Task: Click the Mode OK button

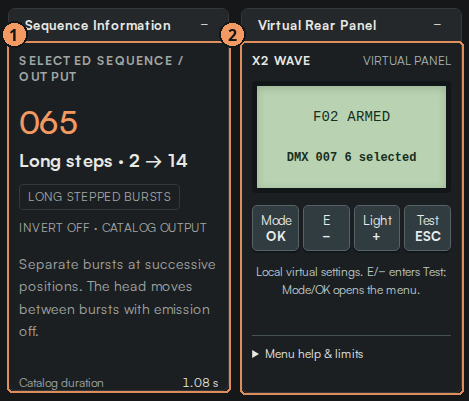Action: pyautogui.click(x=276, y=228)
